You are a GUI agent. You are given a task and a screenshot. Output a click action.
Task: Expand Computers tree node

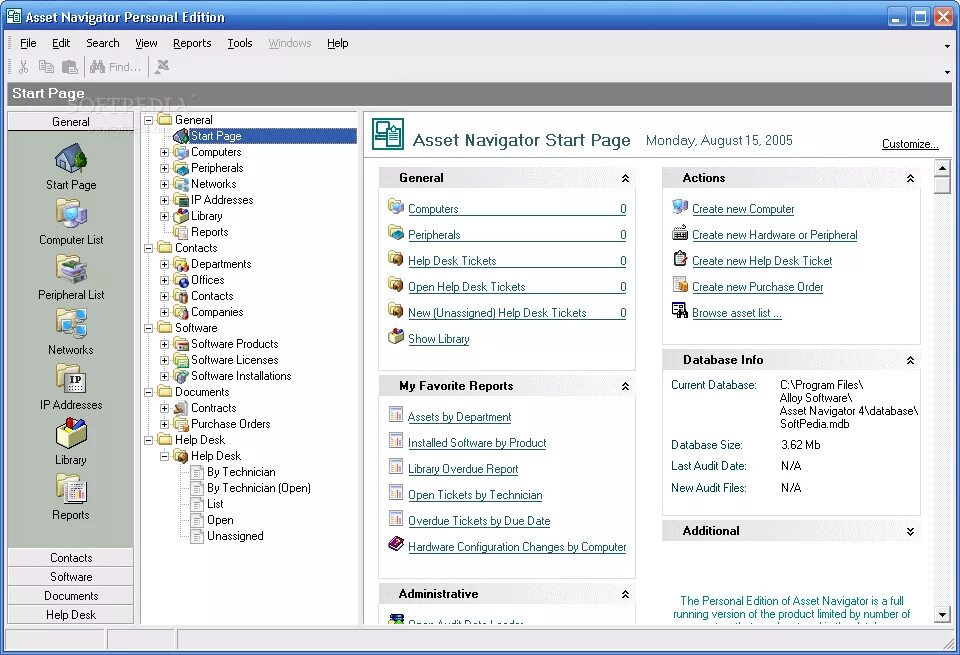pos(164,152)
